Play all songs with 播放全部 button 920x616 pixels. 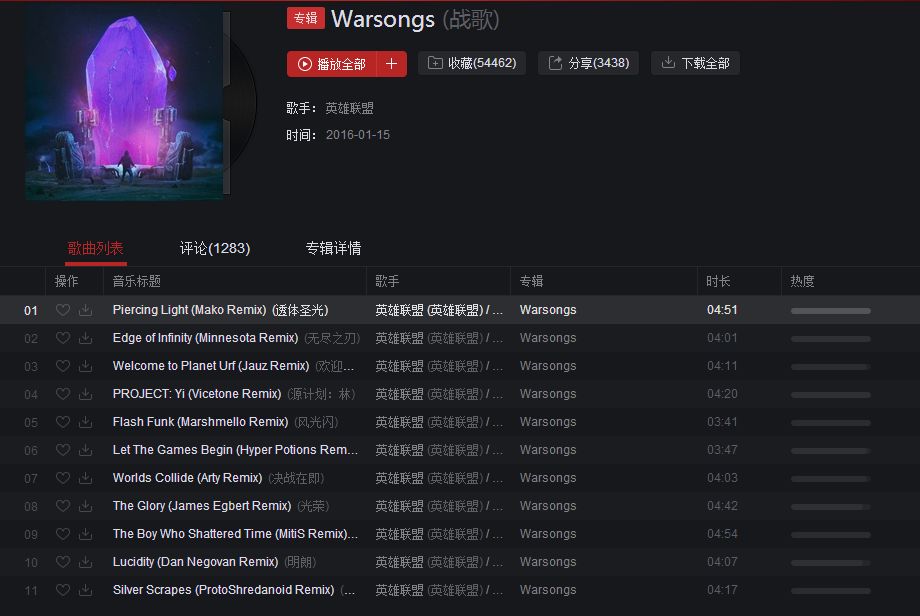332,63
